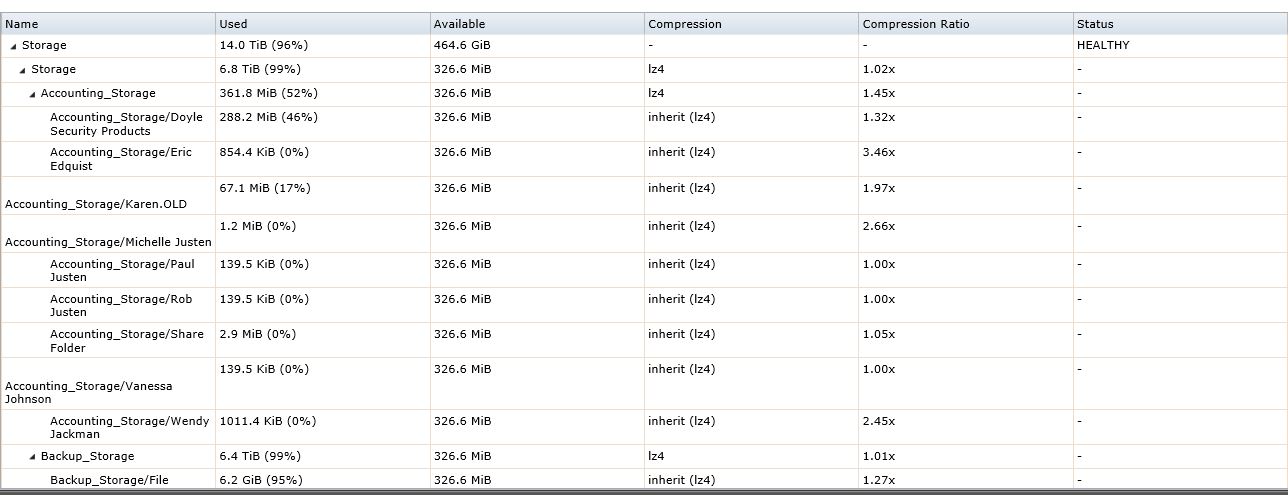Click the Compression column header
This screenshot has width=1288, height=495.
click(751, 24)
